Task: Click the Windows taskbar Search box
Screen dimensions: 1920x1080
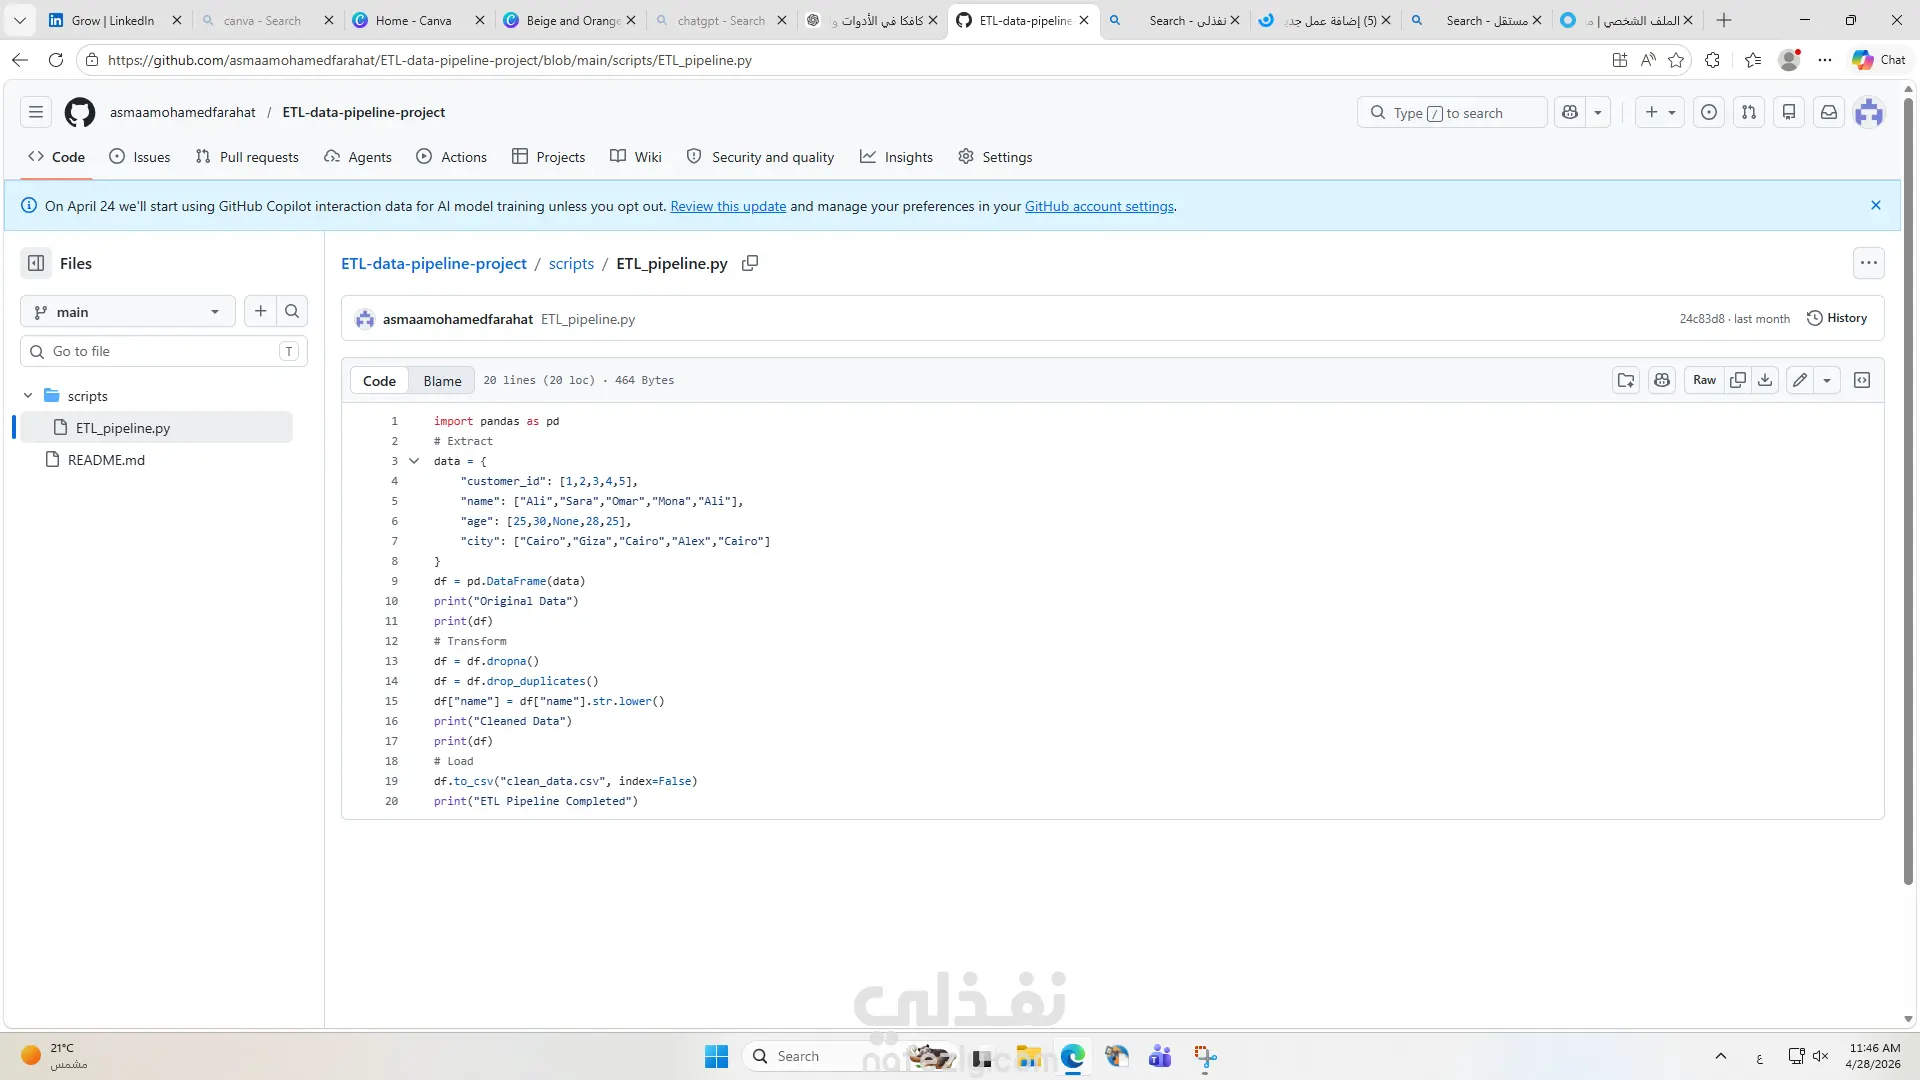Action: pos(850,1056)
